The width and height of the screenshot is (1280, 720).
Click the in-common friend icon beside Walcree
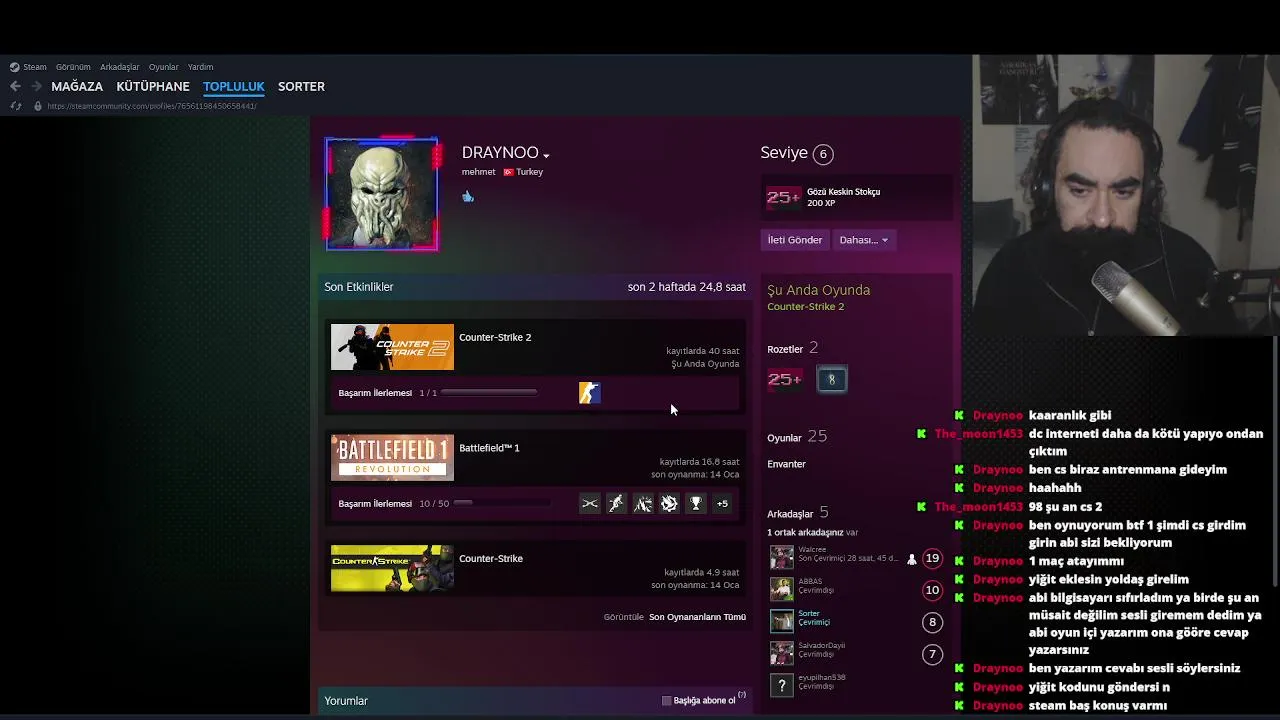pos(911,560)
